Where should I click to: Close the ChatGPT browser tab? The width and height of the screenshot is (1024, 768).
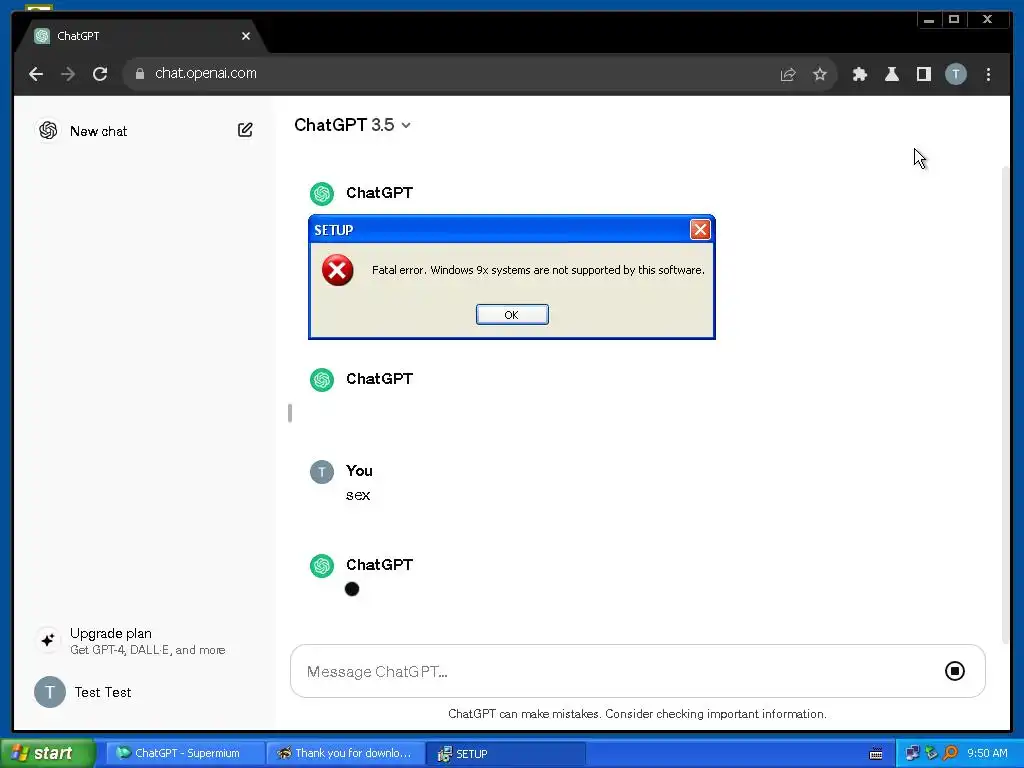246,36
